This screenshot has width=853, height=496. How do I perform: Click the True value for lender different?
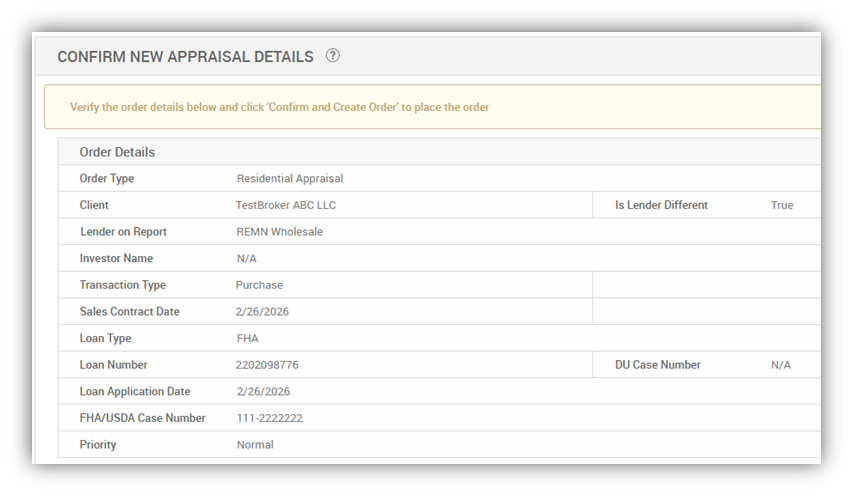click(x=781, y=205)
